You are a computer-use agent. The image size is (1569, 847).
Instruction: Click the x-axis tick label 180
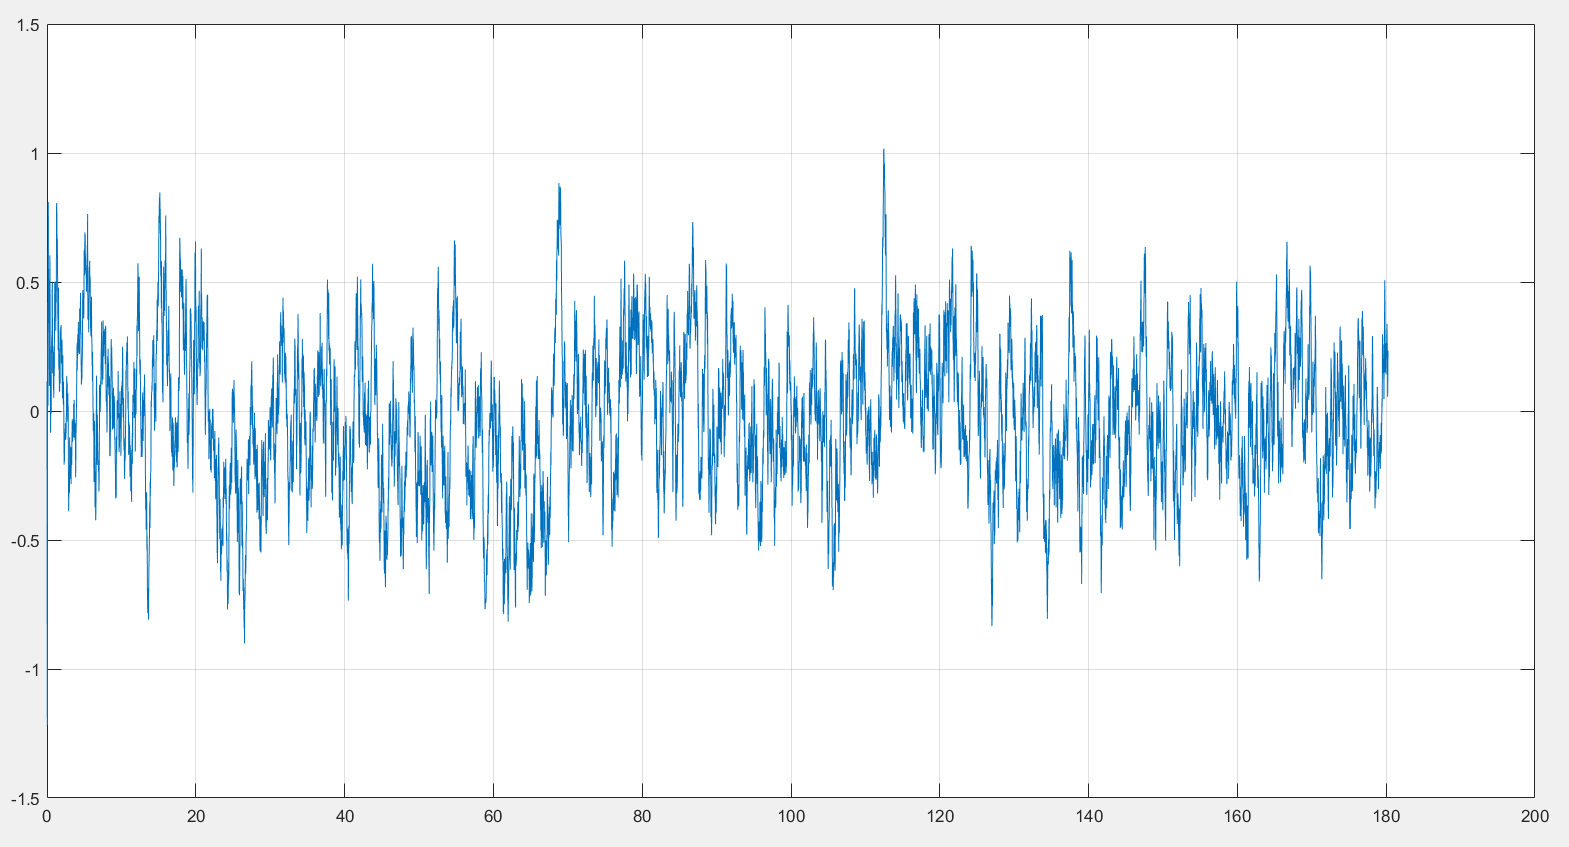click(x=1386, y=816)
